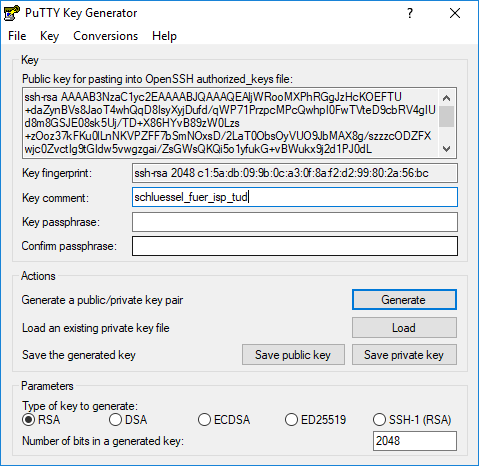Click the Save public key button

(293, 355)
